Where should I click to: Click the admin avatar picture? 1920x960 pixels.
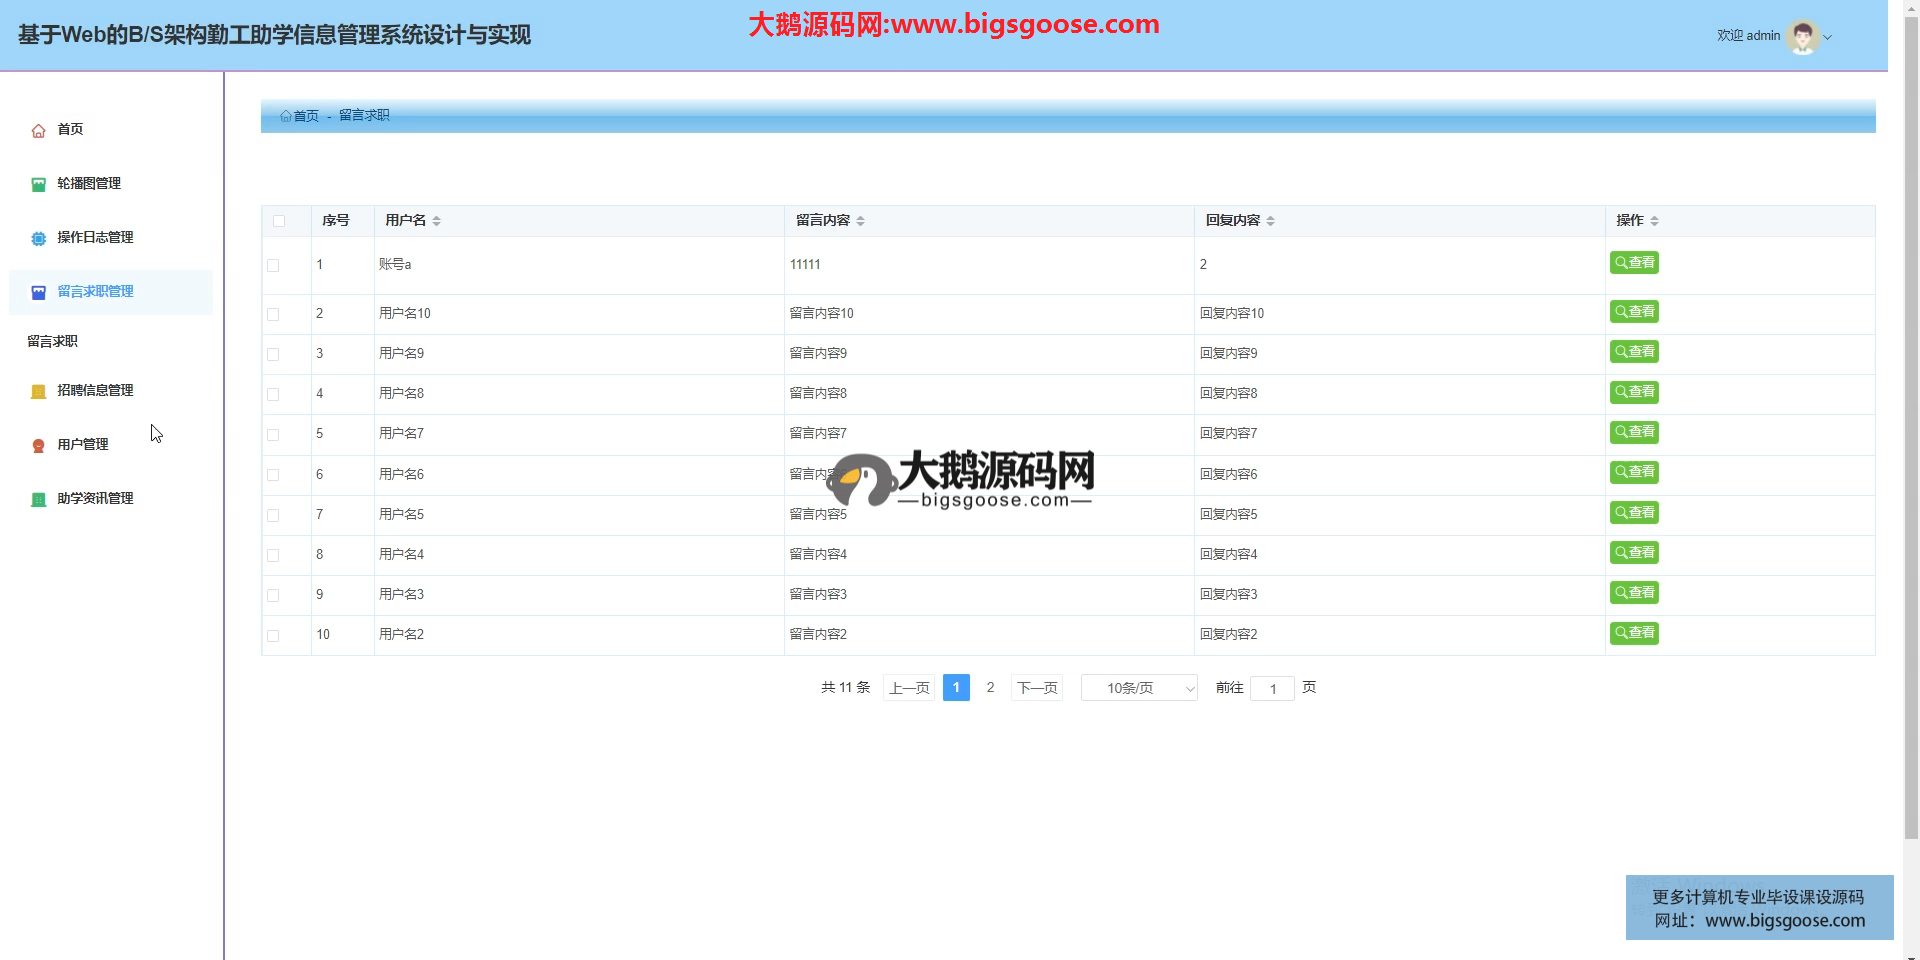tap(1802, 37)
